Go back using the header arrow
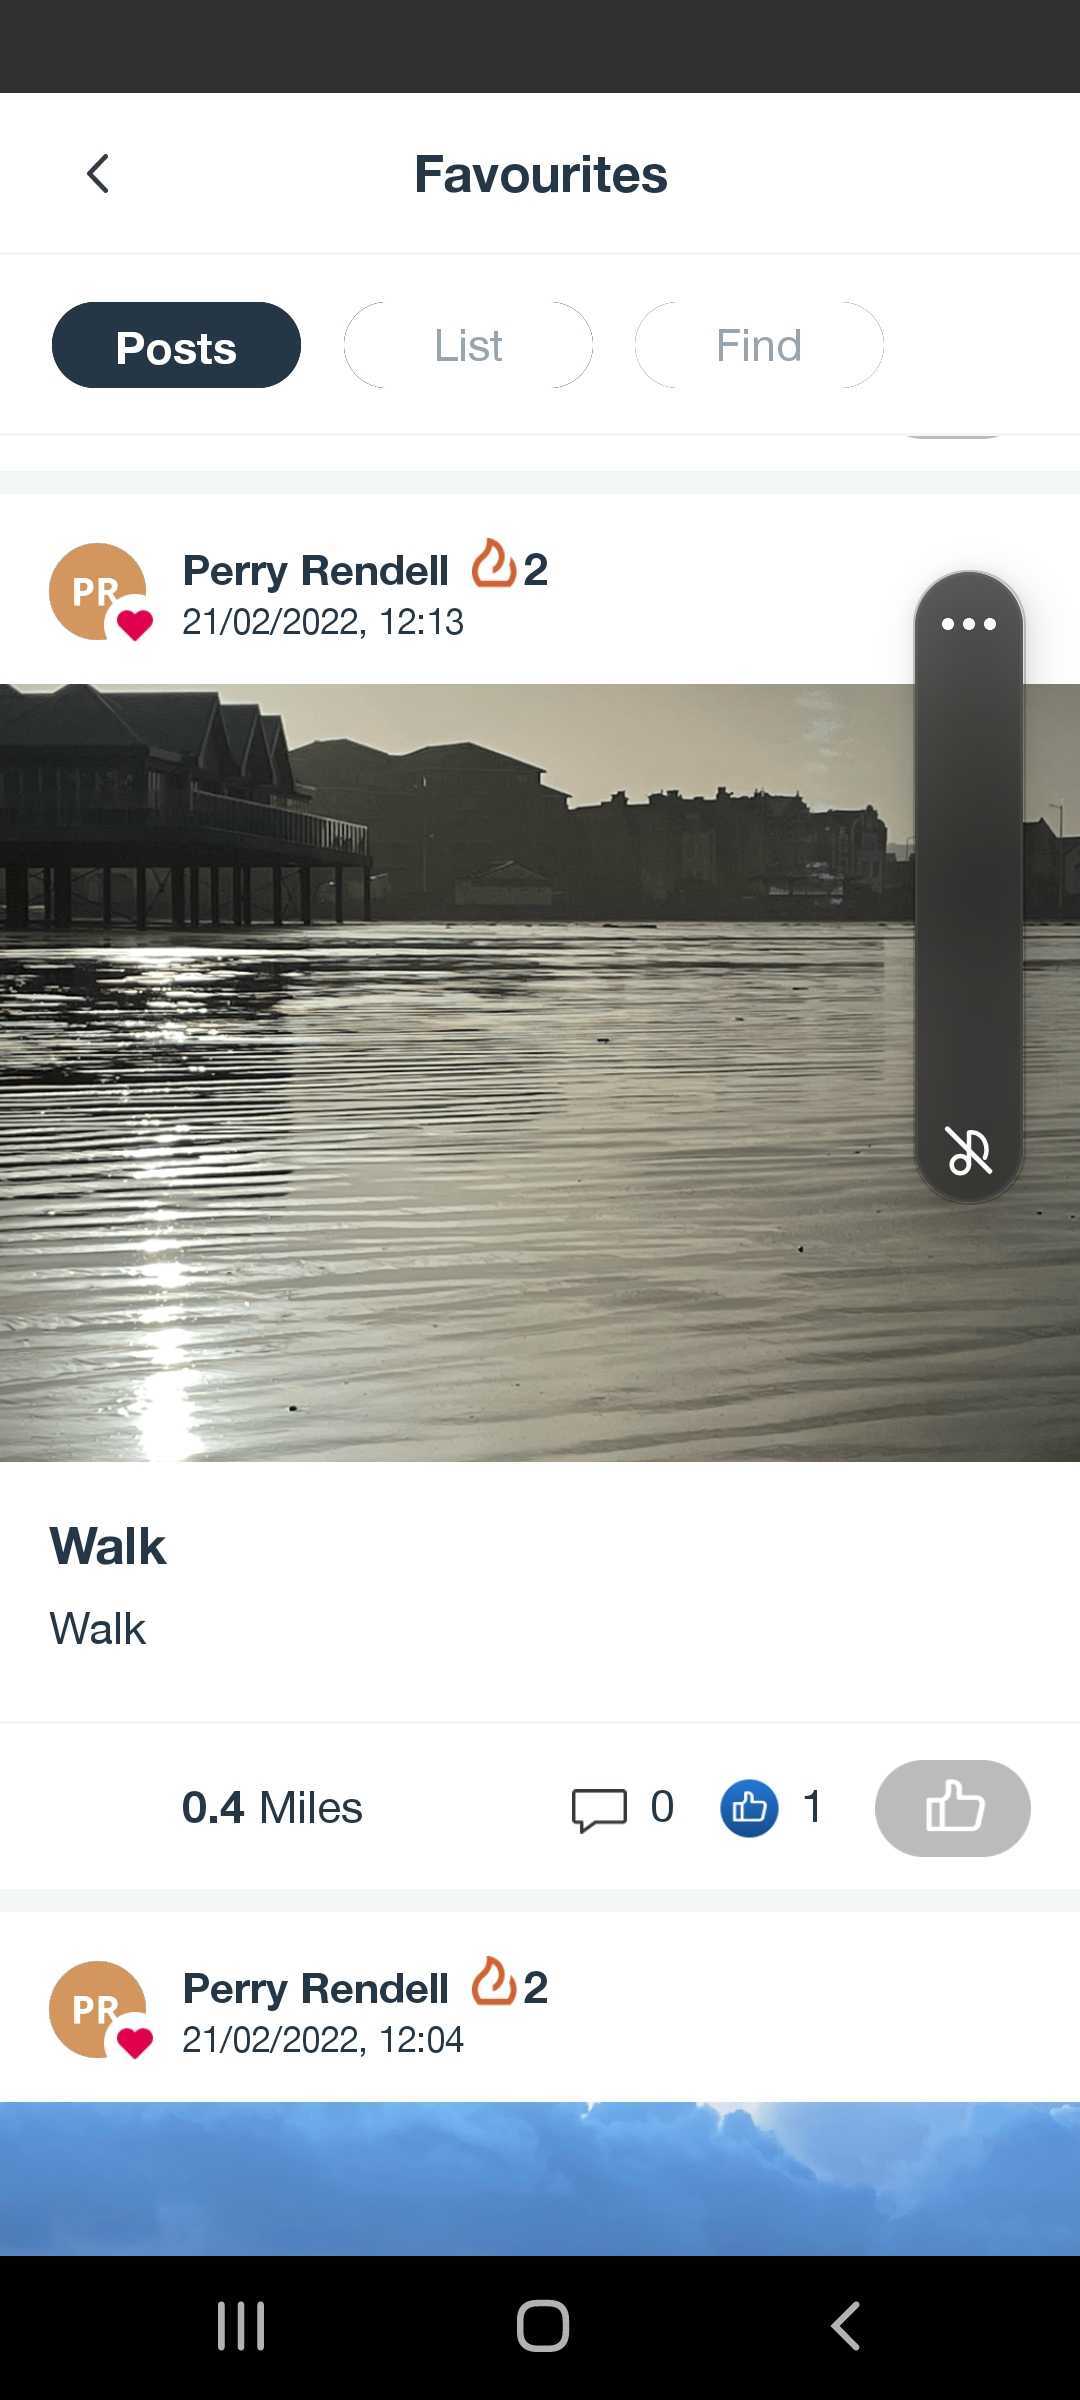1080x2400 pixels. click(x=98, y=174)
